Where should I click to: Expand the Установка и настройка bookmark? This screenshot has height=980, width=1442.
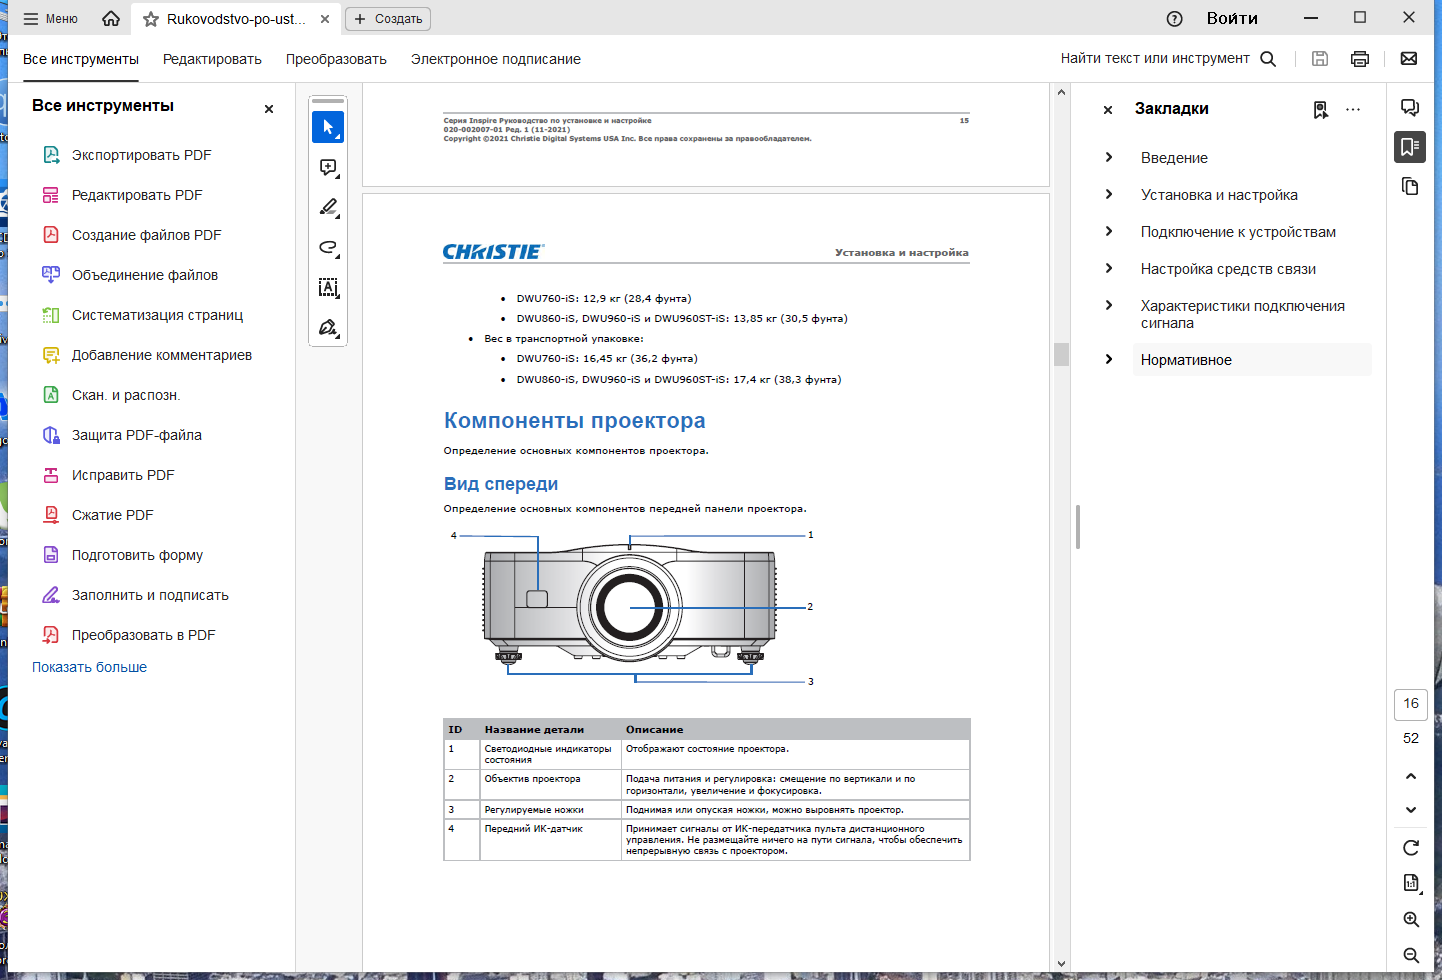coord(1109,194)
